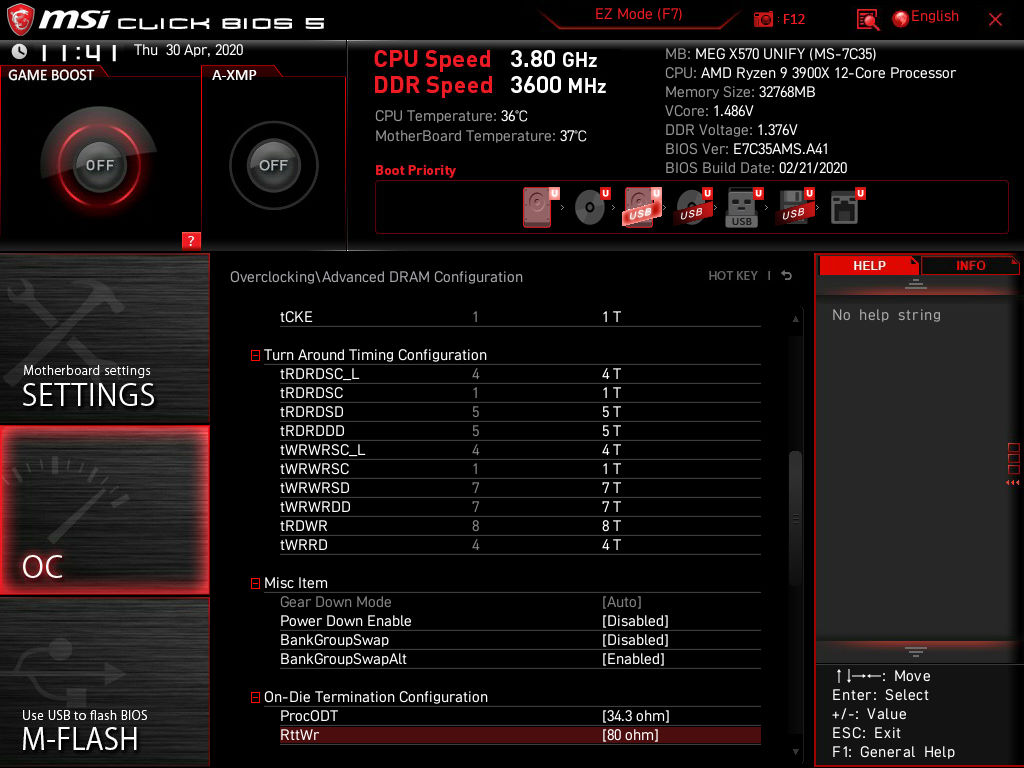Image resolution: width=1024 pixels, height=768 pixels.
Task: Click the back arrow next to HOT KEY
Action: coord(787,276)
